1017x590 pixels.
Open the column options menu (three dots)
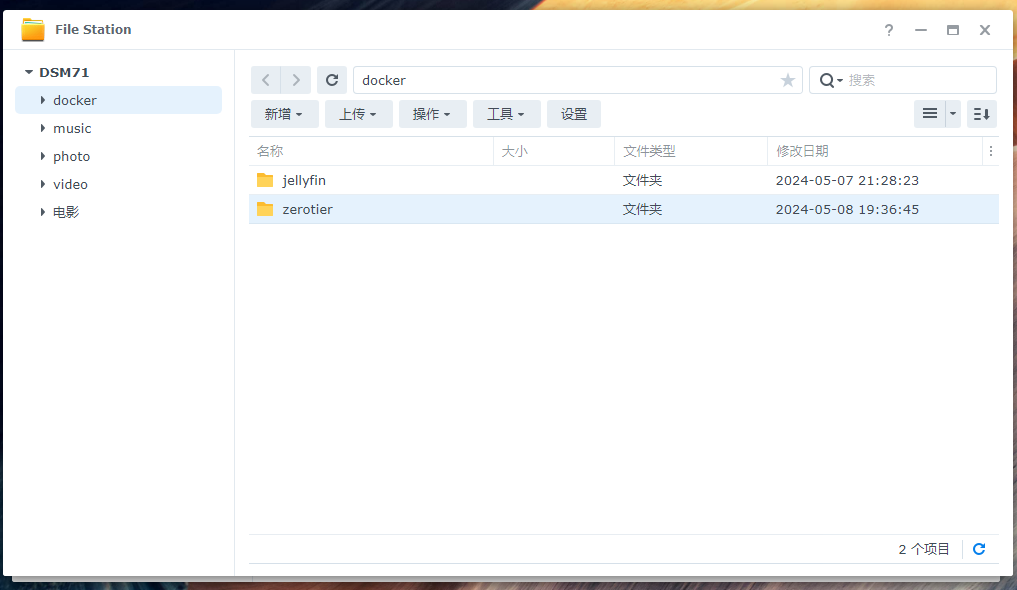991,151
